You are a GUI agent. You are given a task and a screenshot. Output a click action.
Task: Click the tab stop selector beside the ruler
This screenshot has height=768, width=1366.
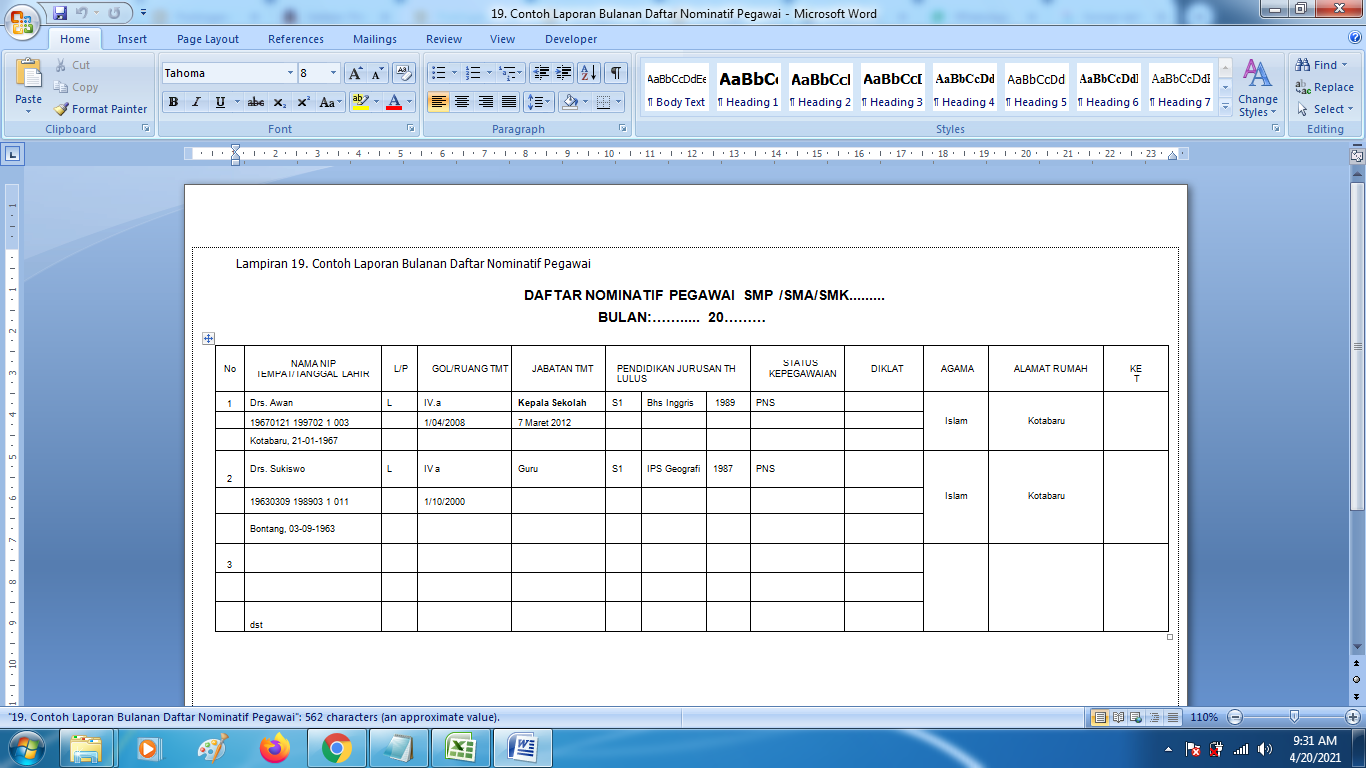tap(13, 154)
